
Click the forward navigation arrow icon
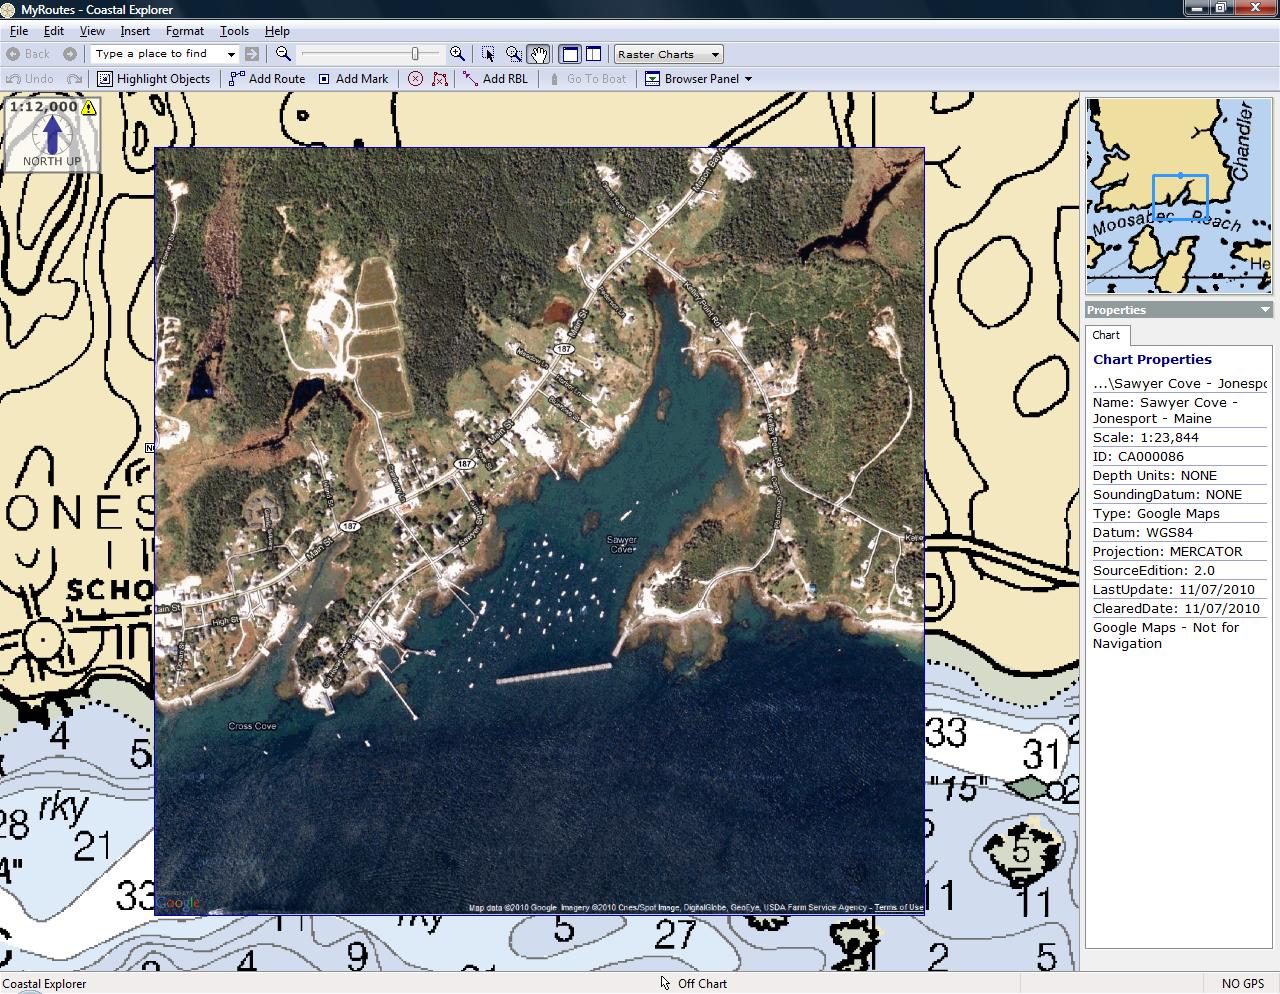(70, 54)
